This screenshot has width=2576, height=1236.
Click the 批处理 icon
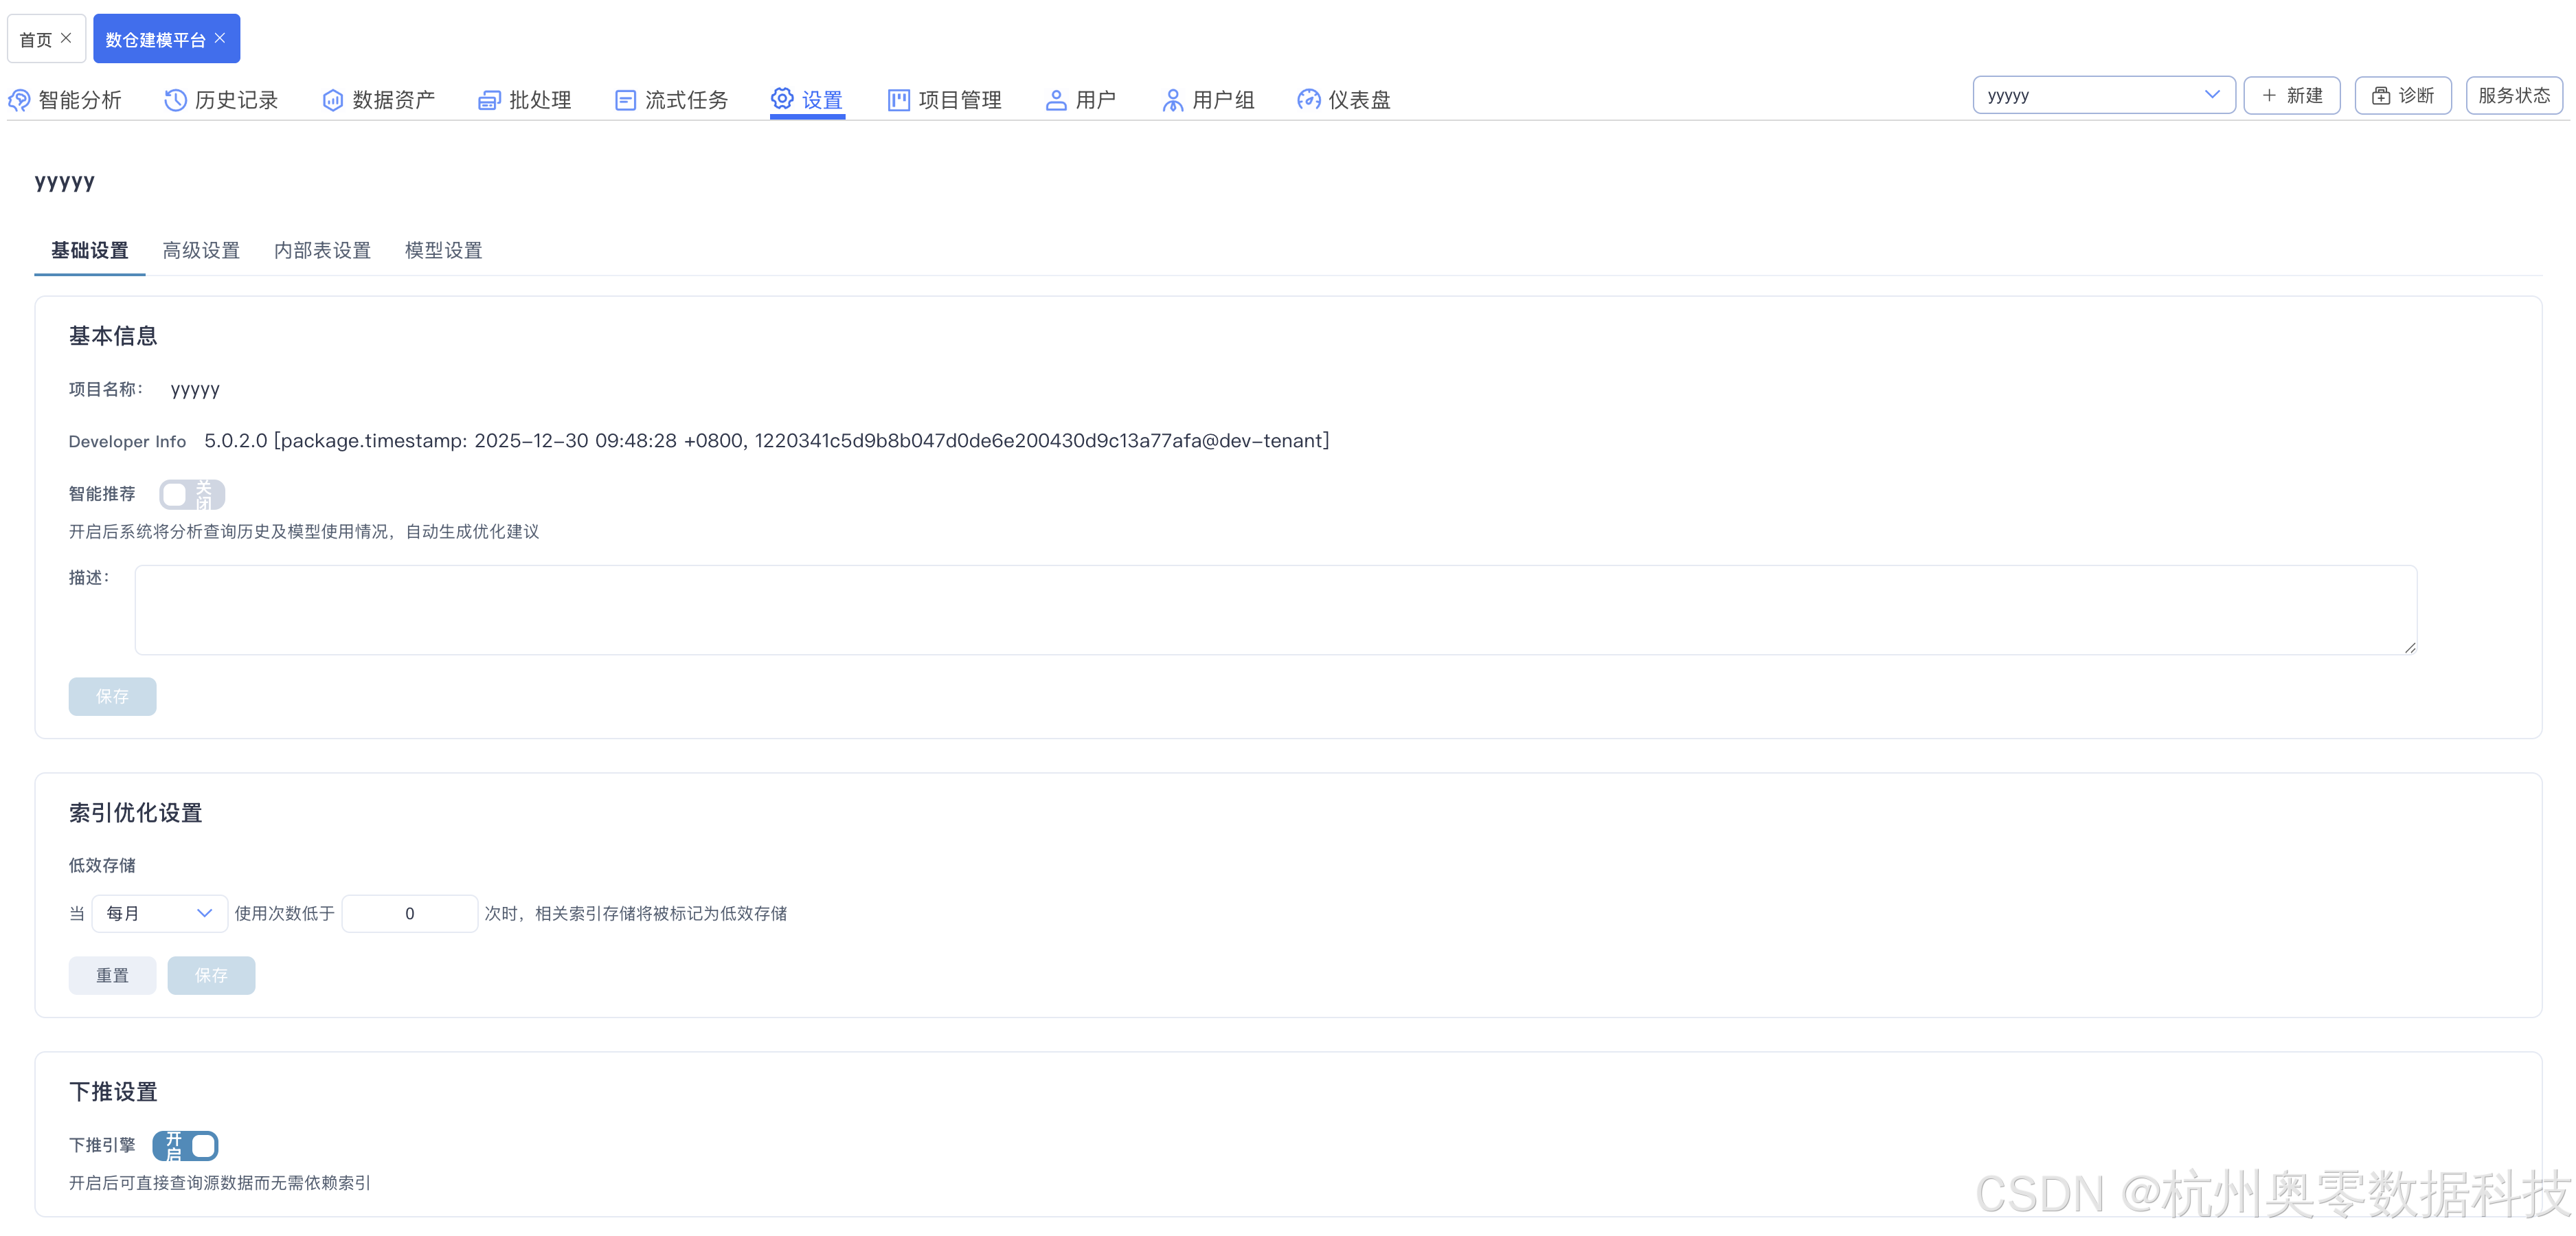coord(489,100)
